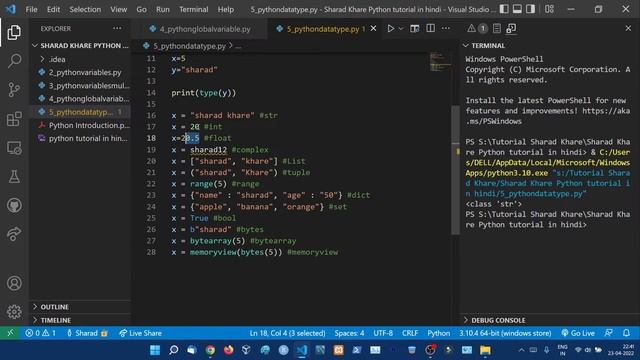
Task: Open the Explorer view in activity bar
Action: (14, 32)
